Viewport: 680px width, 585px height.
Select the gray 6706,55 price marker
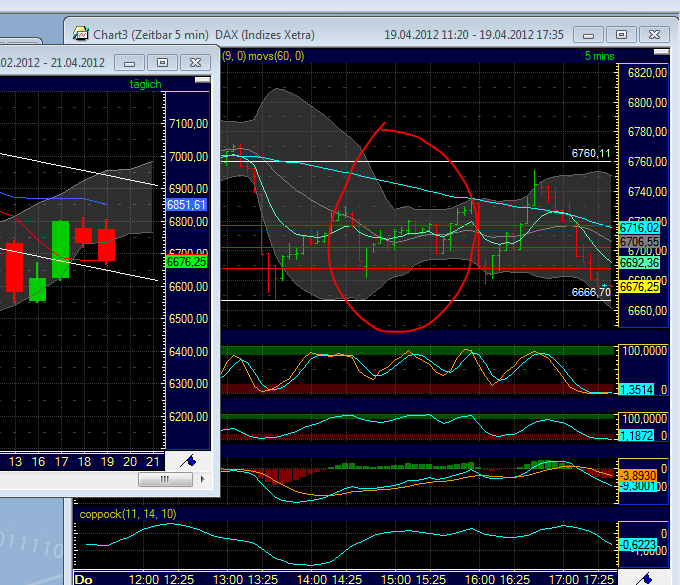(x=639, y=242)
